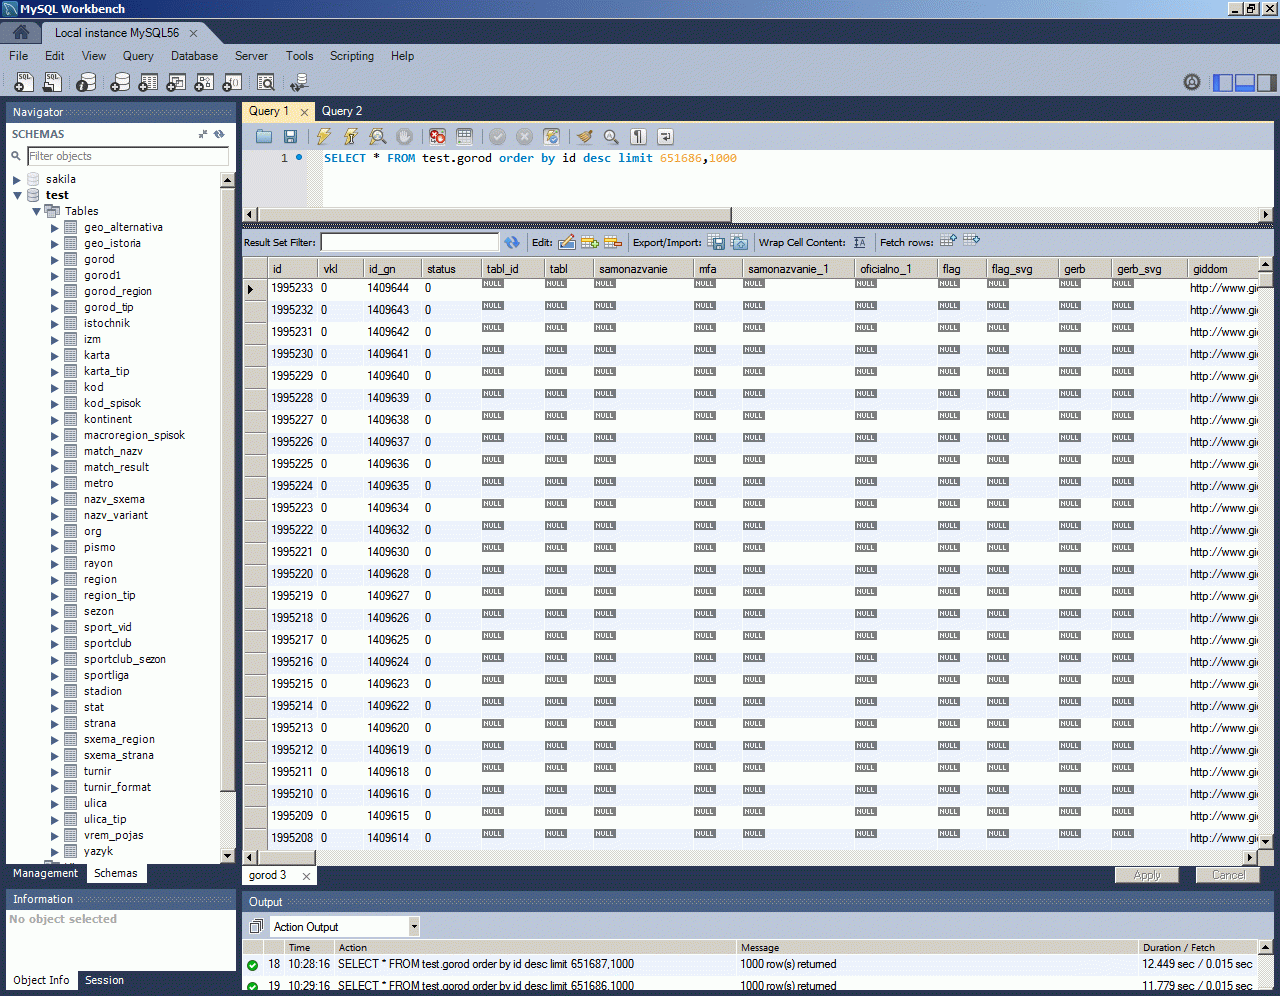This screenshot has width=1280, height=996.
Task: Delete selected rows icon
Action: click(x=613, y=242)
